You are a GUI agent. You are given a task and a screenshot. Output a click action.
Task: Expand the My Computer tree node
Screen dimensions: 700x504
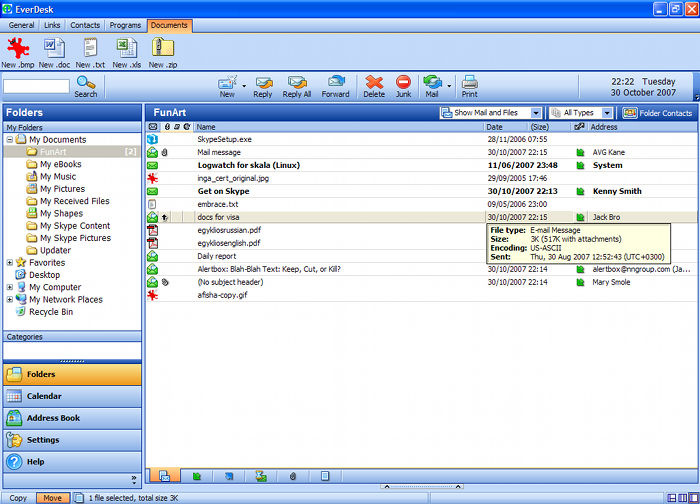9,287
